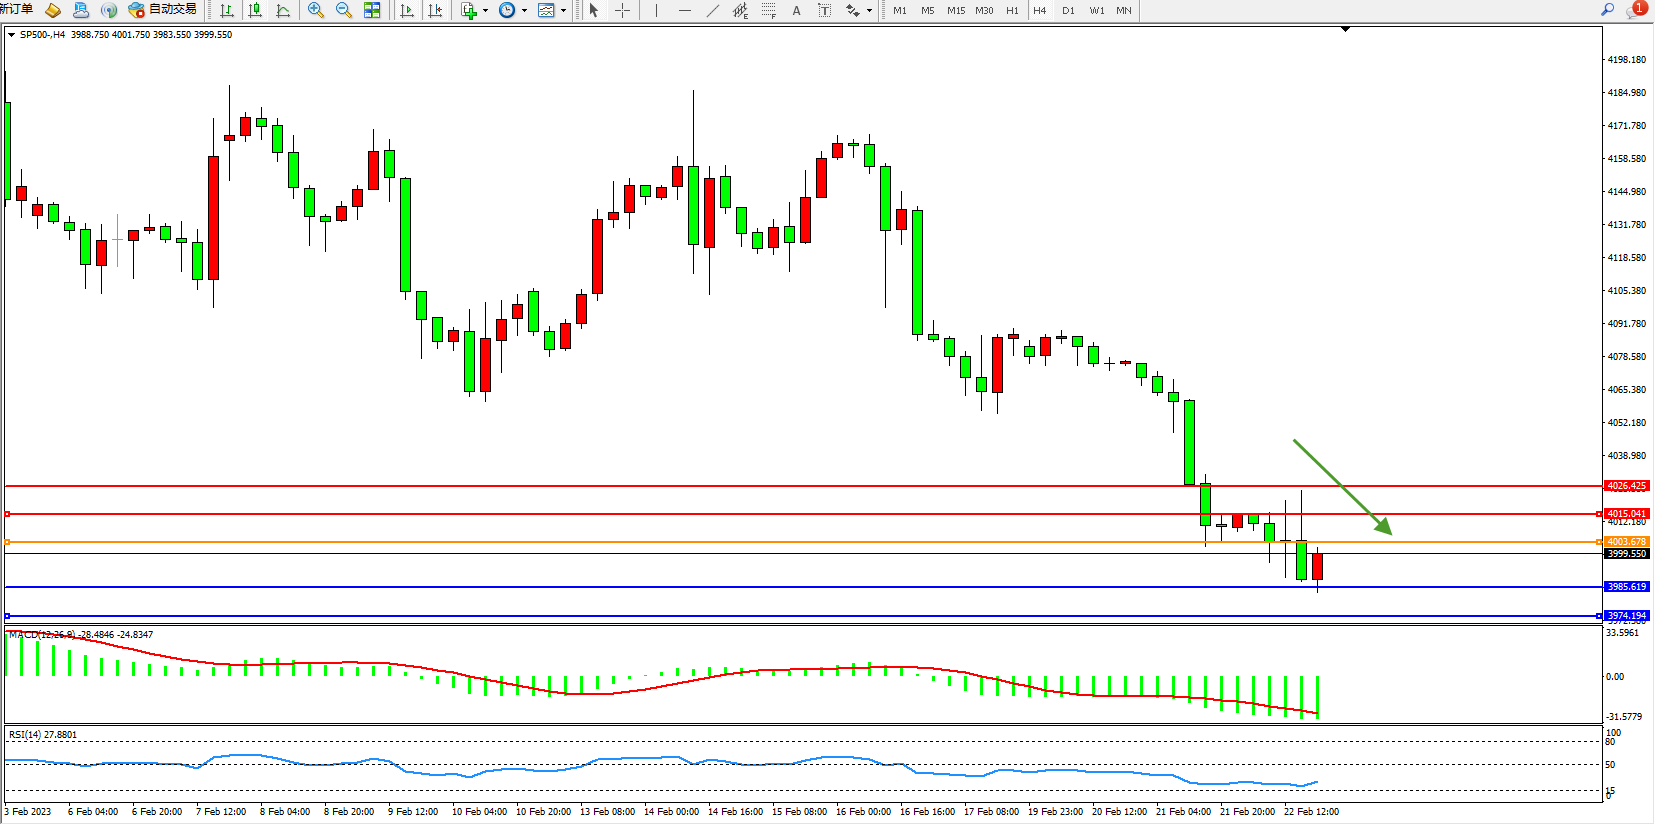Select the horizontal line tool
Viewport: 1655px width, 825px height.
click(x=684, y=10)
